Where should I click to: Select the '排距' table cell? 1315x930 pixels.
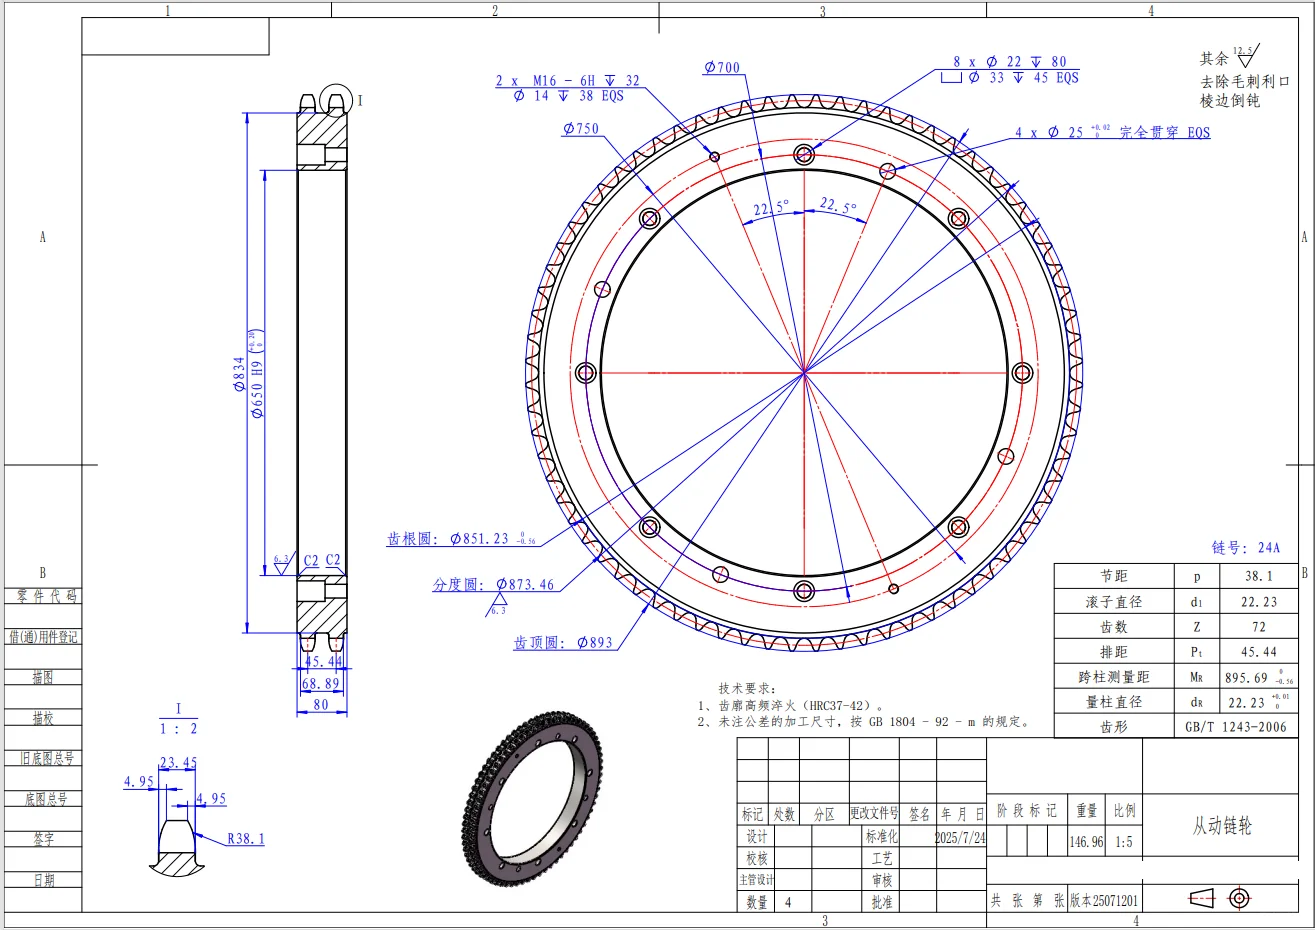(x=1113, y=652)
